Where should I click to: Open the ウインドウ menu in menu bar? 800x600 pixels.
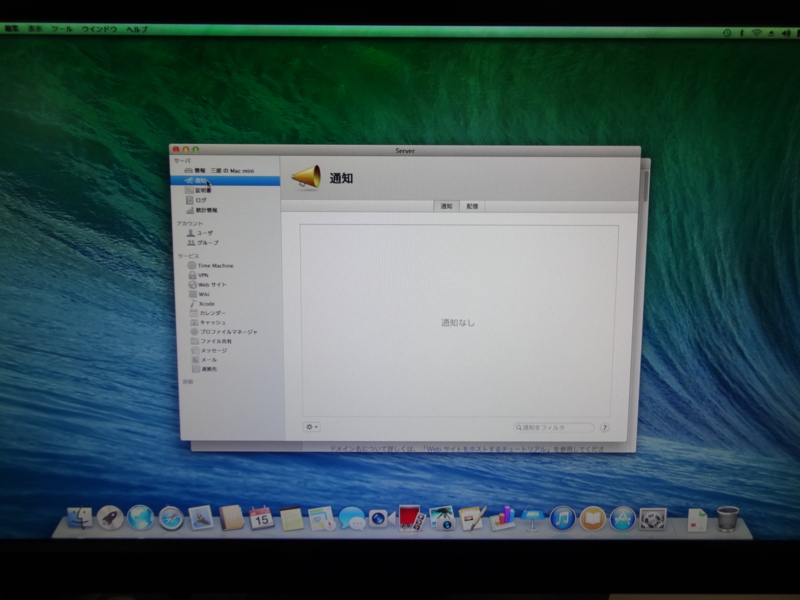99,29
